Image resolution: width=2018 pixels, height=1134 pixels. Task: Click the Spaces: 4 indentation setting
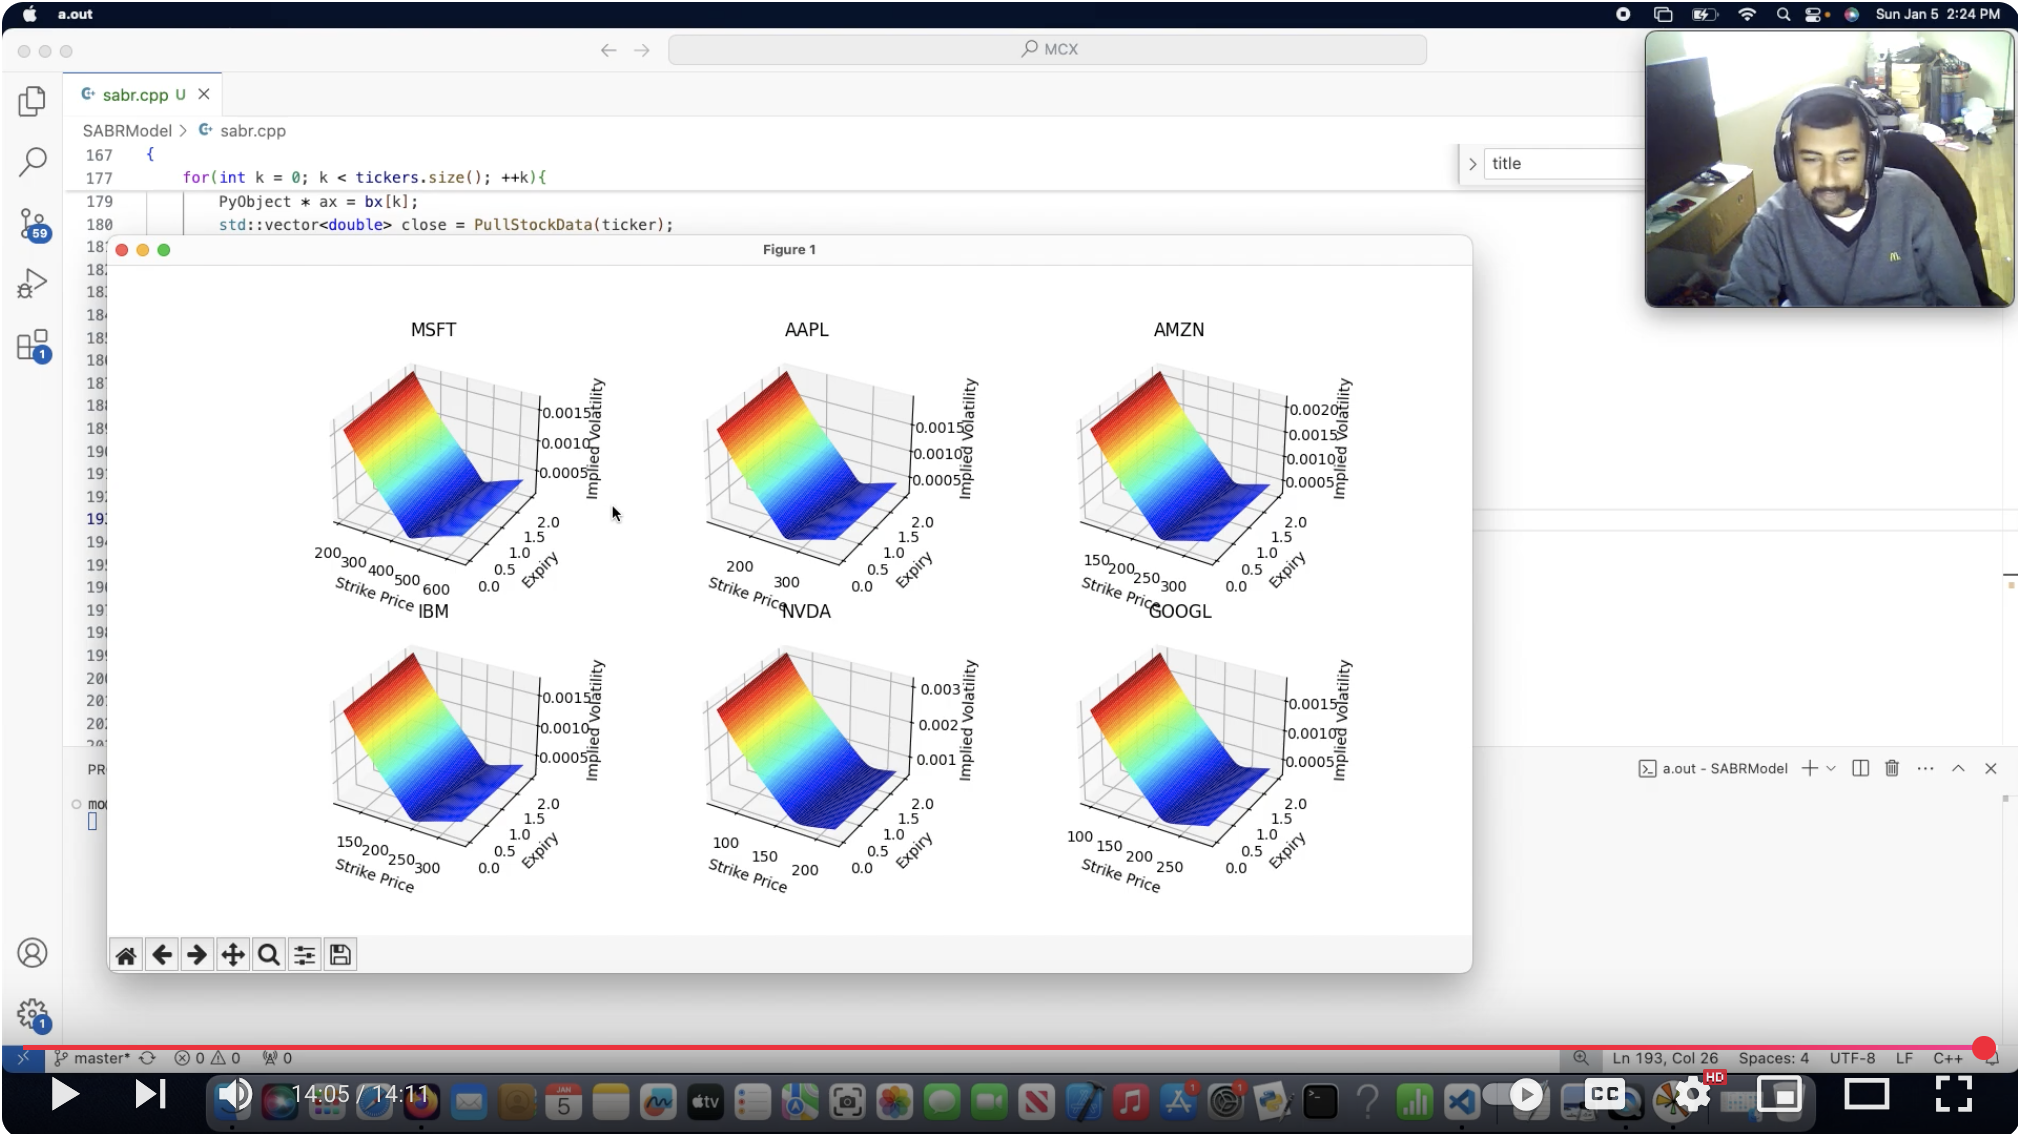tap(1773, 1058)
